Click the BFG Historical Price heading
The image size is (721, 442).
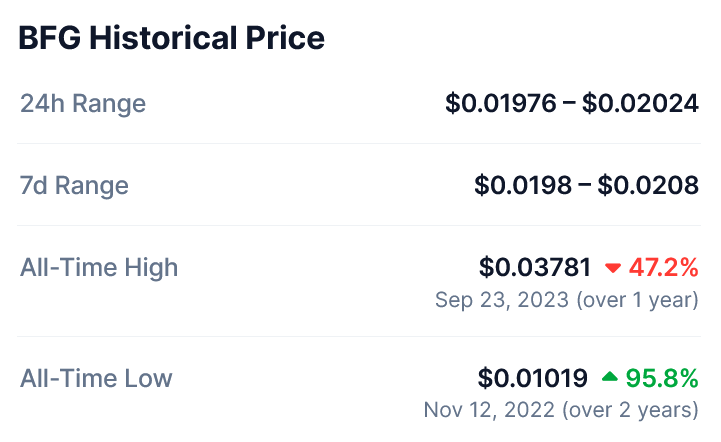click(172, 38)
